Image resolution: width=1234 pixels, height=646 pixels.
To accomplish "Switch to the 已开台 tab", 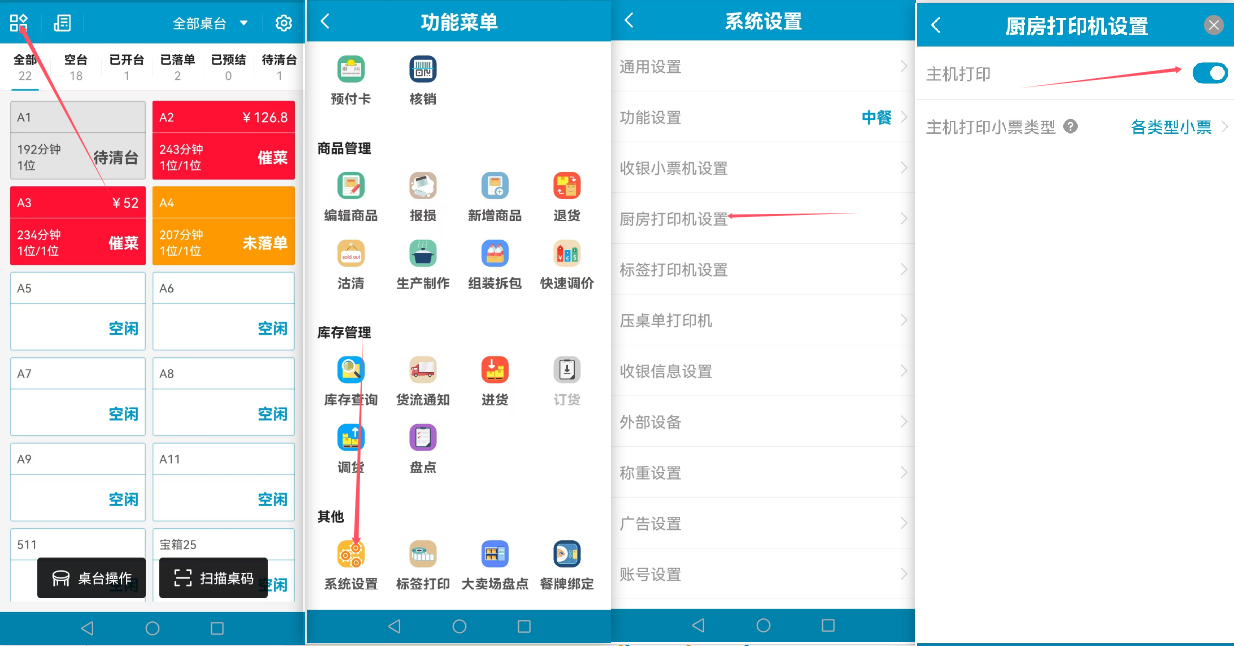I will click(126, 68).
